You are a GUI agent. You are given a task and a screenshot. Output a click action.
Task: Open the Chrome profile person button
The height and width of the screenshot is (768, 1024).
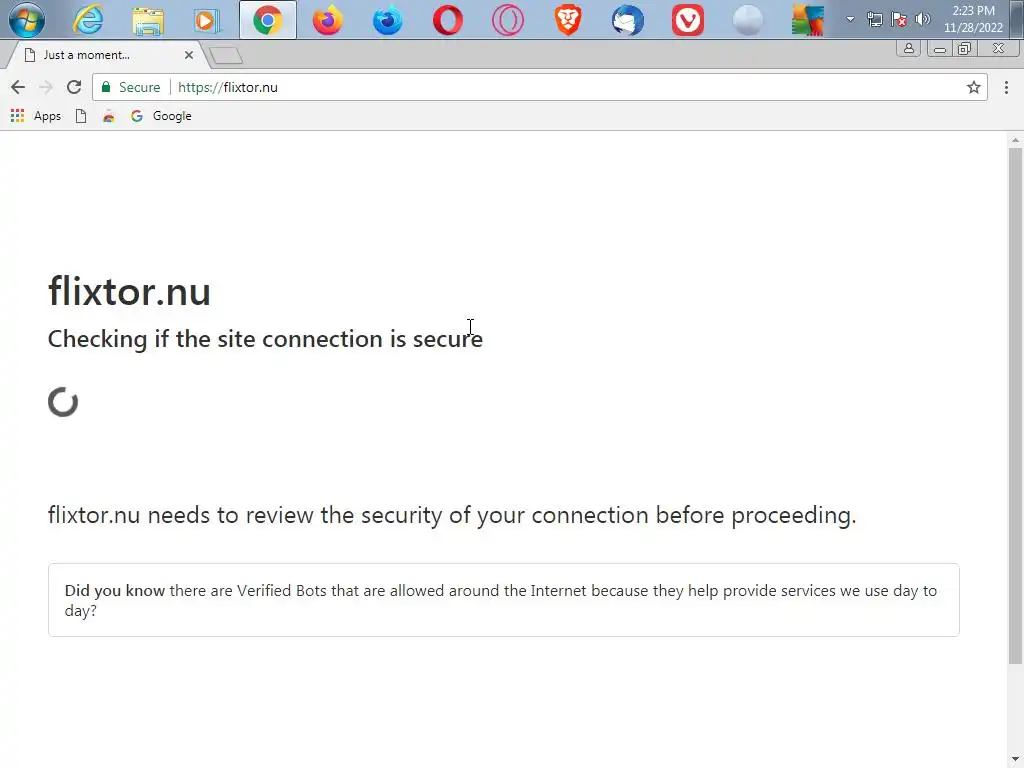(908, 48)
